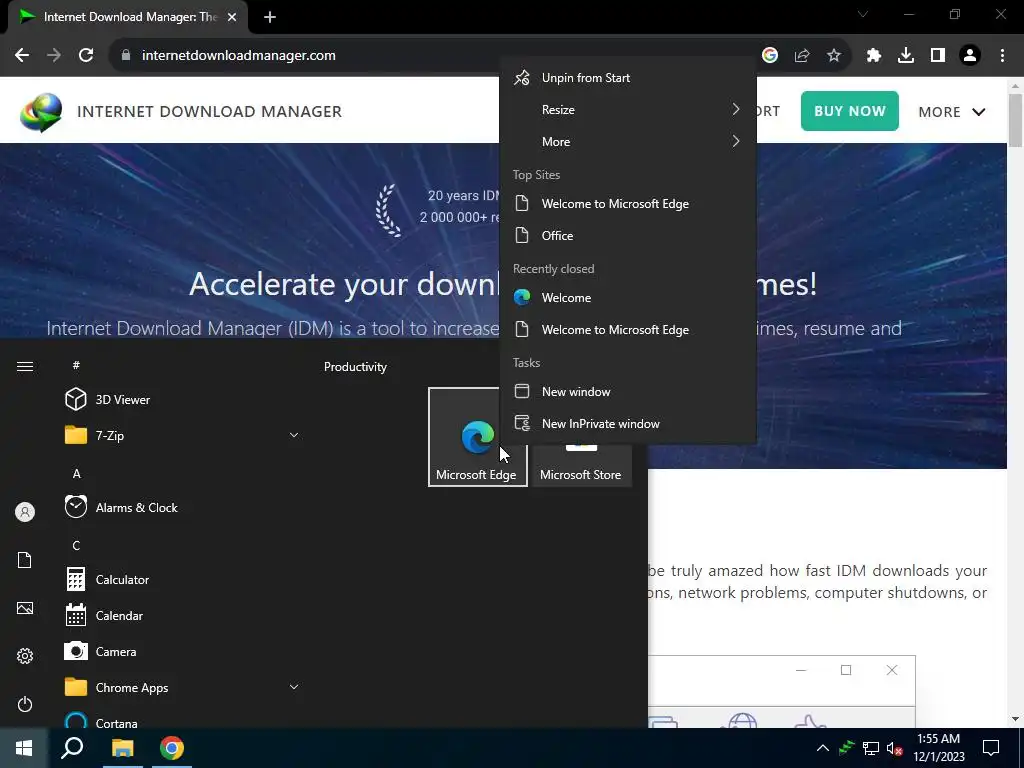
Task: Open File Explorer from taskbar
Action: click(122, 748)
